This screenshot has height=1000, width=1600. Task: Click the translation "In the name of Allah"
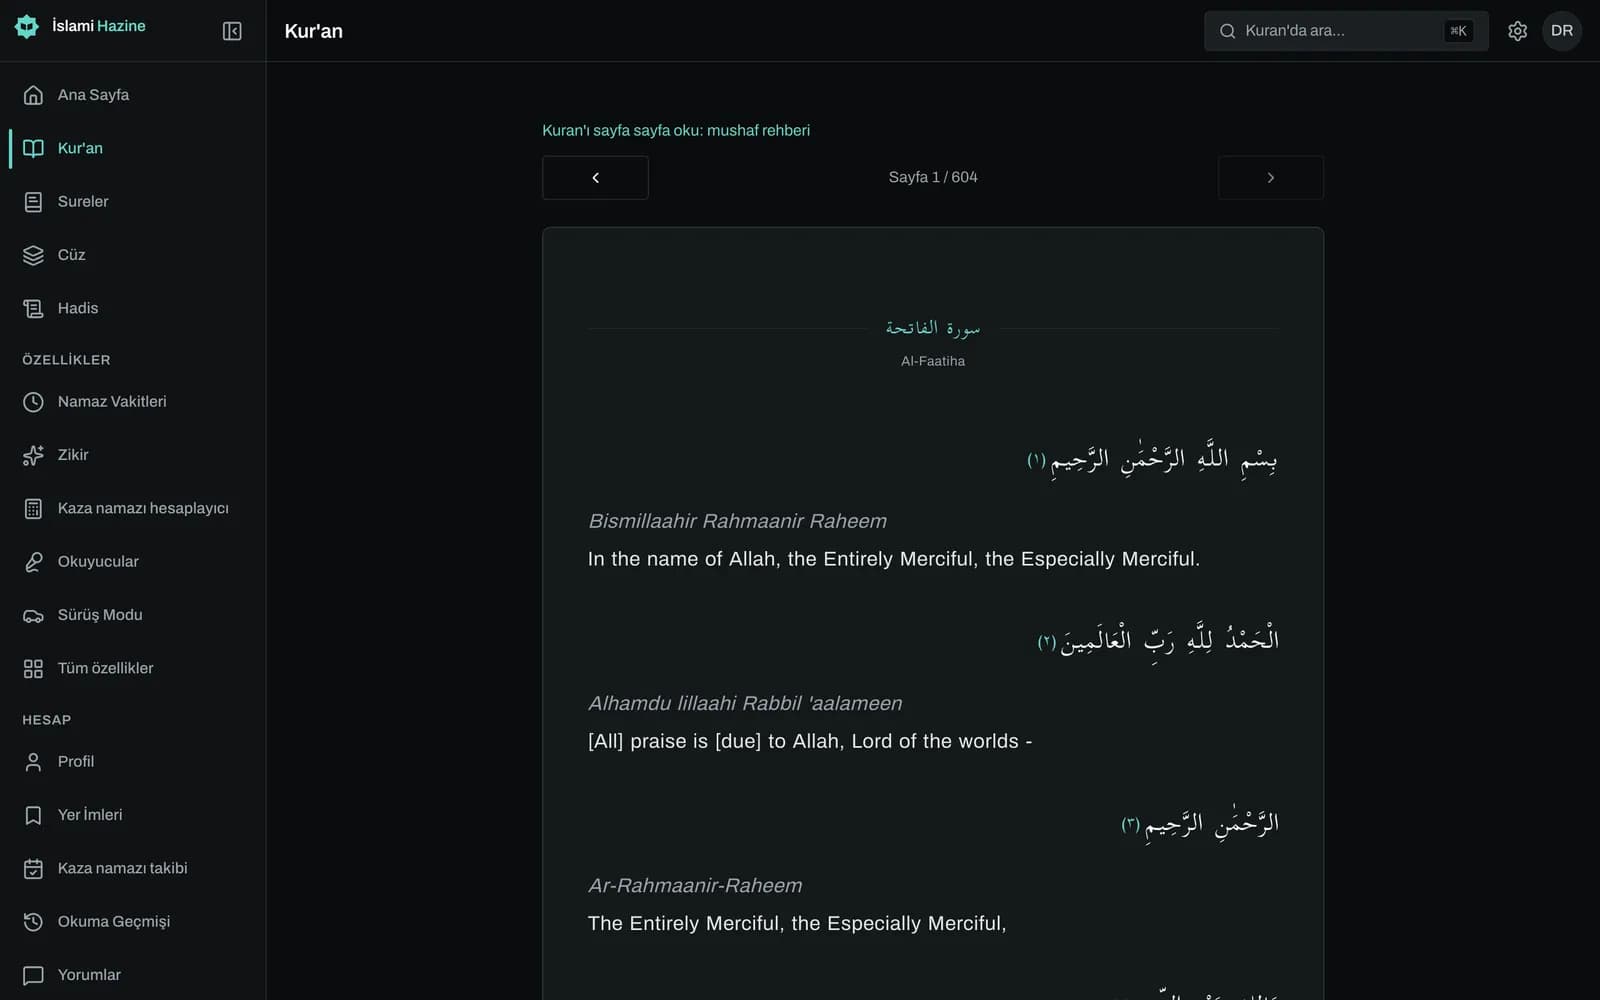[x=894, y=559]
